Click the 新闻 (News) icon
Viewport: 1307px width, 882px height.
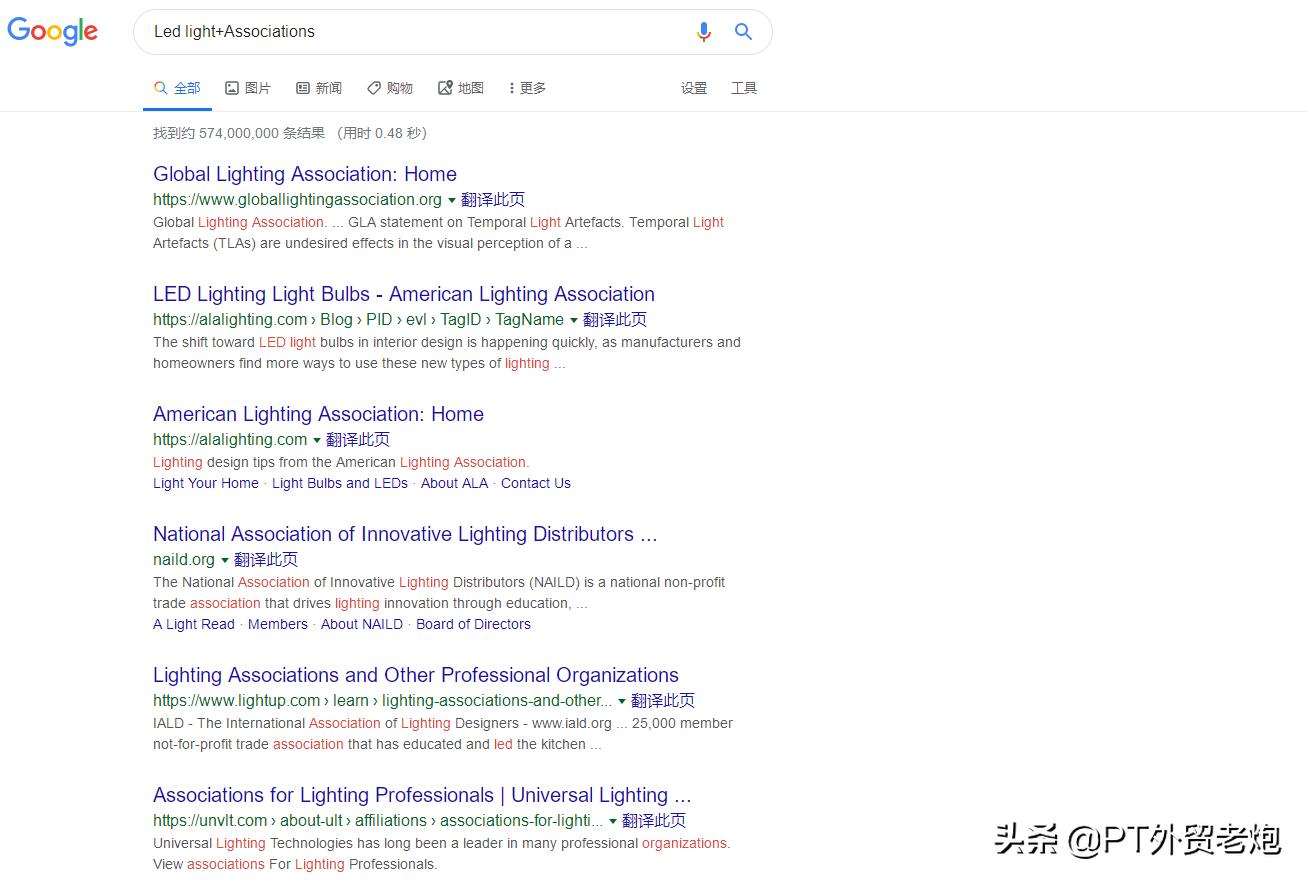[301, 88]
